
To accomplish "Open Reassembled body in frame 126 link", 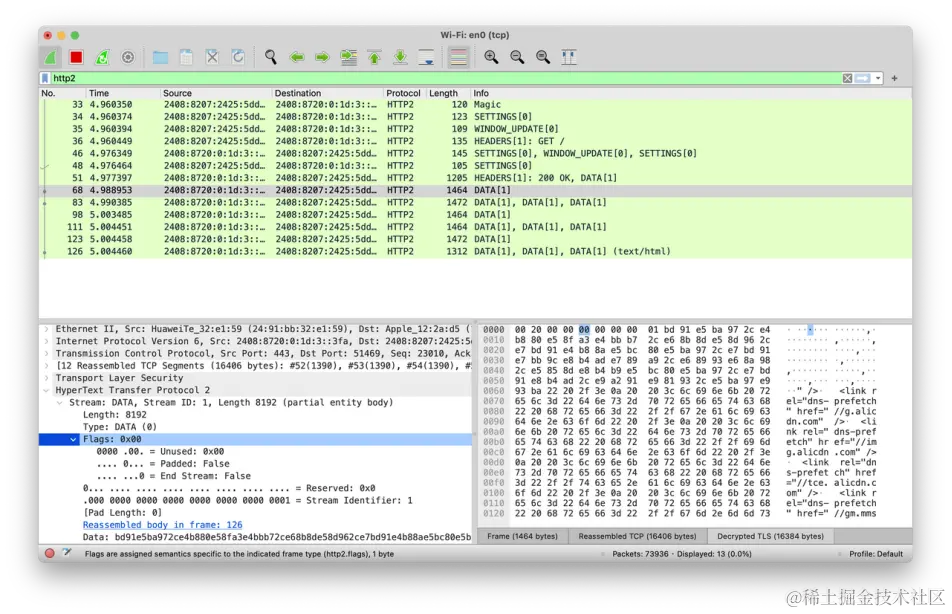I will click(163, 525).
